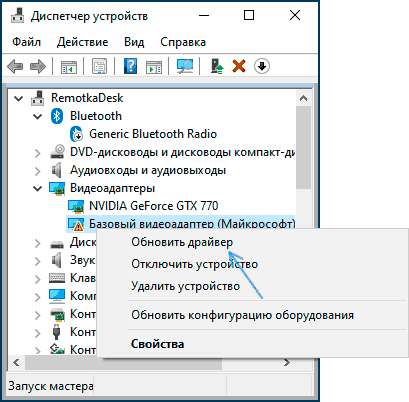The width and height of the screenshot is (409, 402).
Task: Click the Bluetooth category label text
Action: coord(96,116)
